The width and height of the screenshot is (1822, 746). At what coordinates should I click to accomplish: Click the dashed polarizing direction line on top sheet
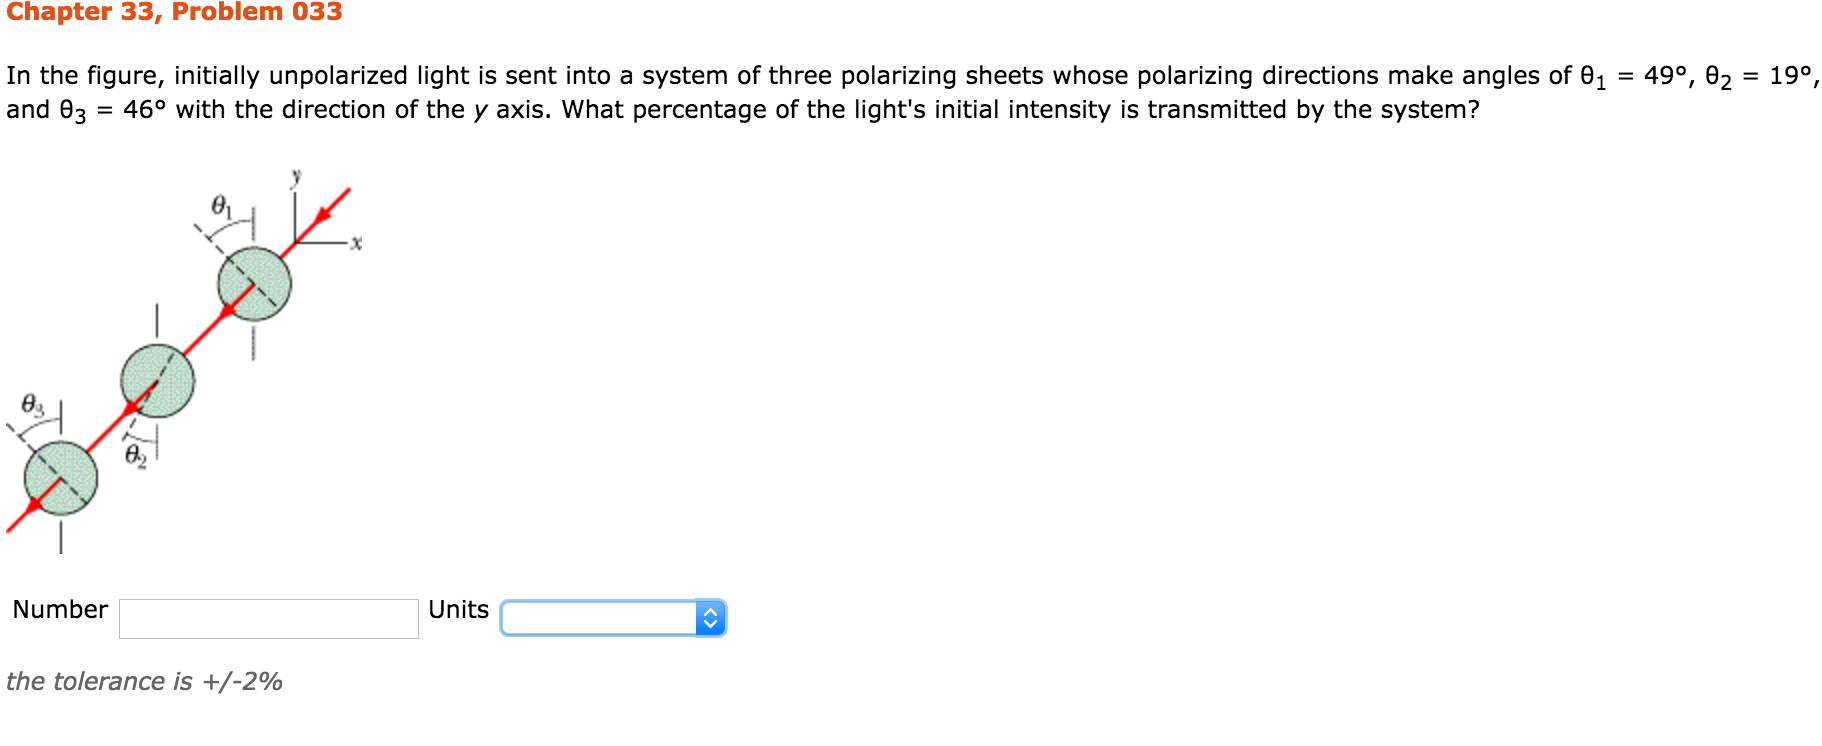pyautogui.click(x=272, y=300)
